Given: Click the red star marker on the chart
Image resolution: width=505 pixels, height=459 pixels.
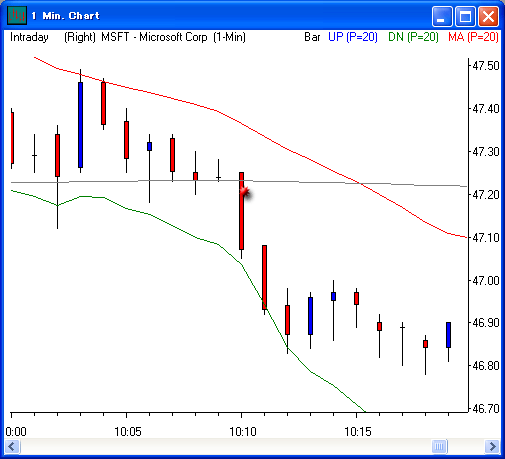Looking at the screenshot, I should 245,192.
